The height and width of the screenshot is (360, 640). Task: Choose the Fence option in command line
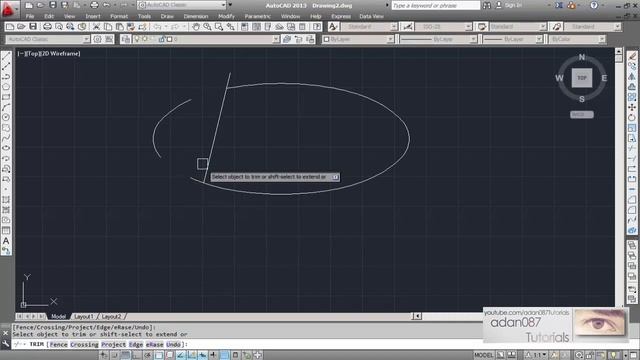click(x=59, y=344)
